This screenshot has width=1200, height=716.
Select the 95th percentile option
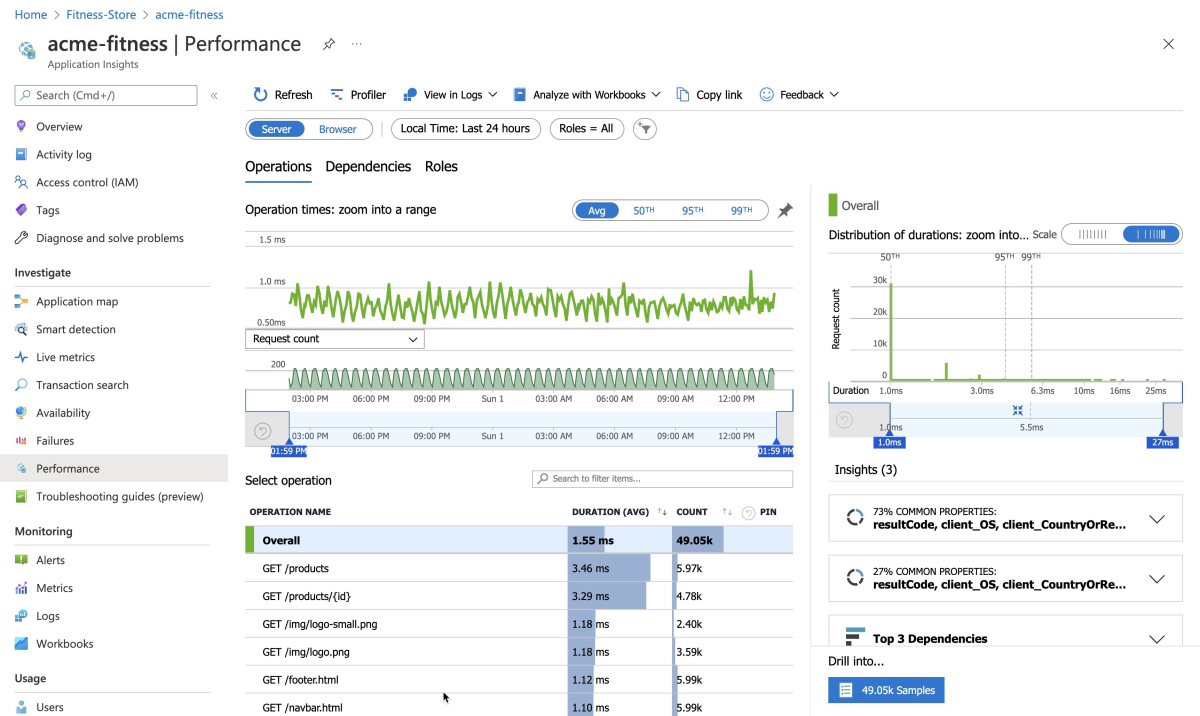coord(692,211)
